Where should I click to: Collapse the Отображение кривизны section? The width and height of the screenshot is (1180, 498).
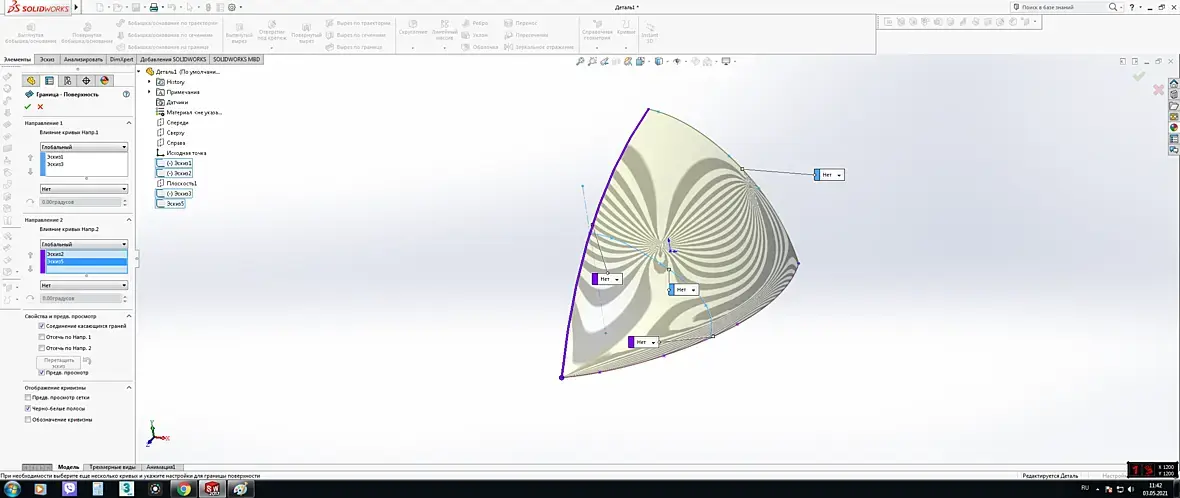pyautogui.click(x=129, y=387)
